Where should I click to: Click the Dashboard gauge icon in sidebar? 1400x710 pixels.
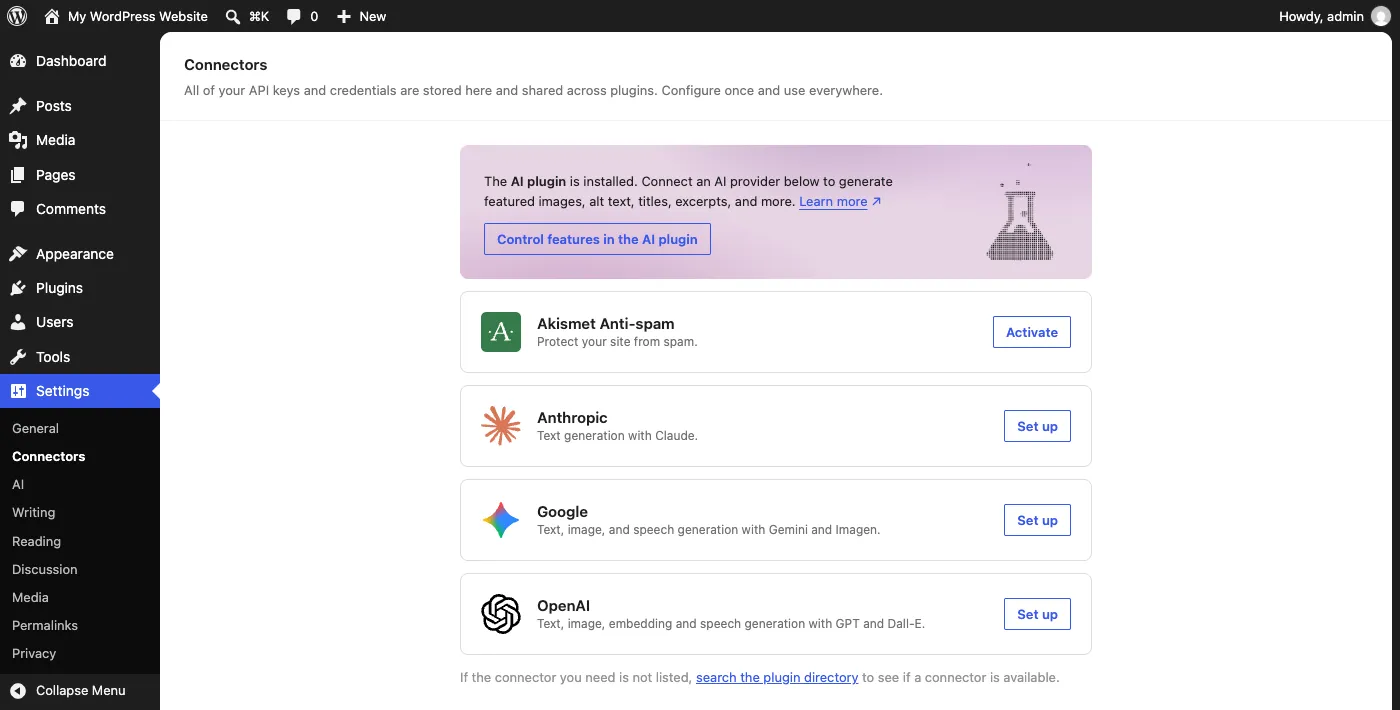pyautogui.click(x=18, y=61)
